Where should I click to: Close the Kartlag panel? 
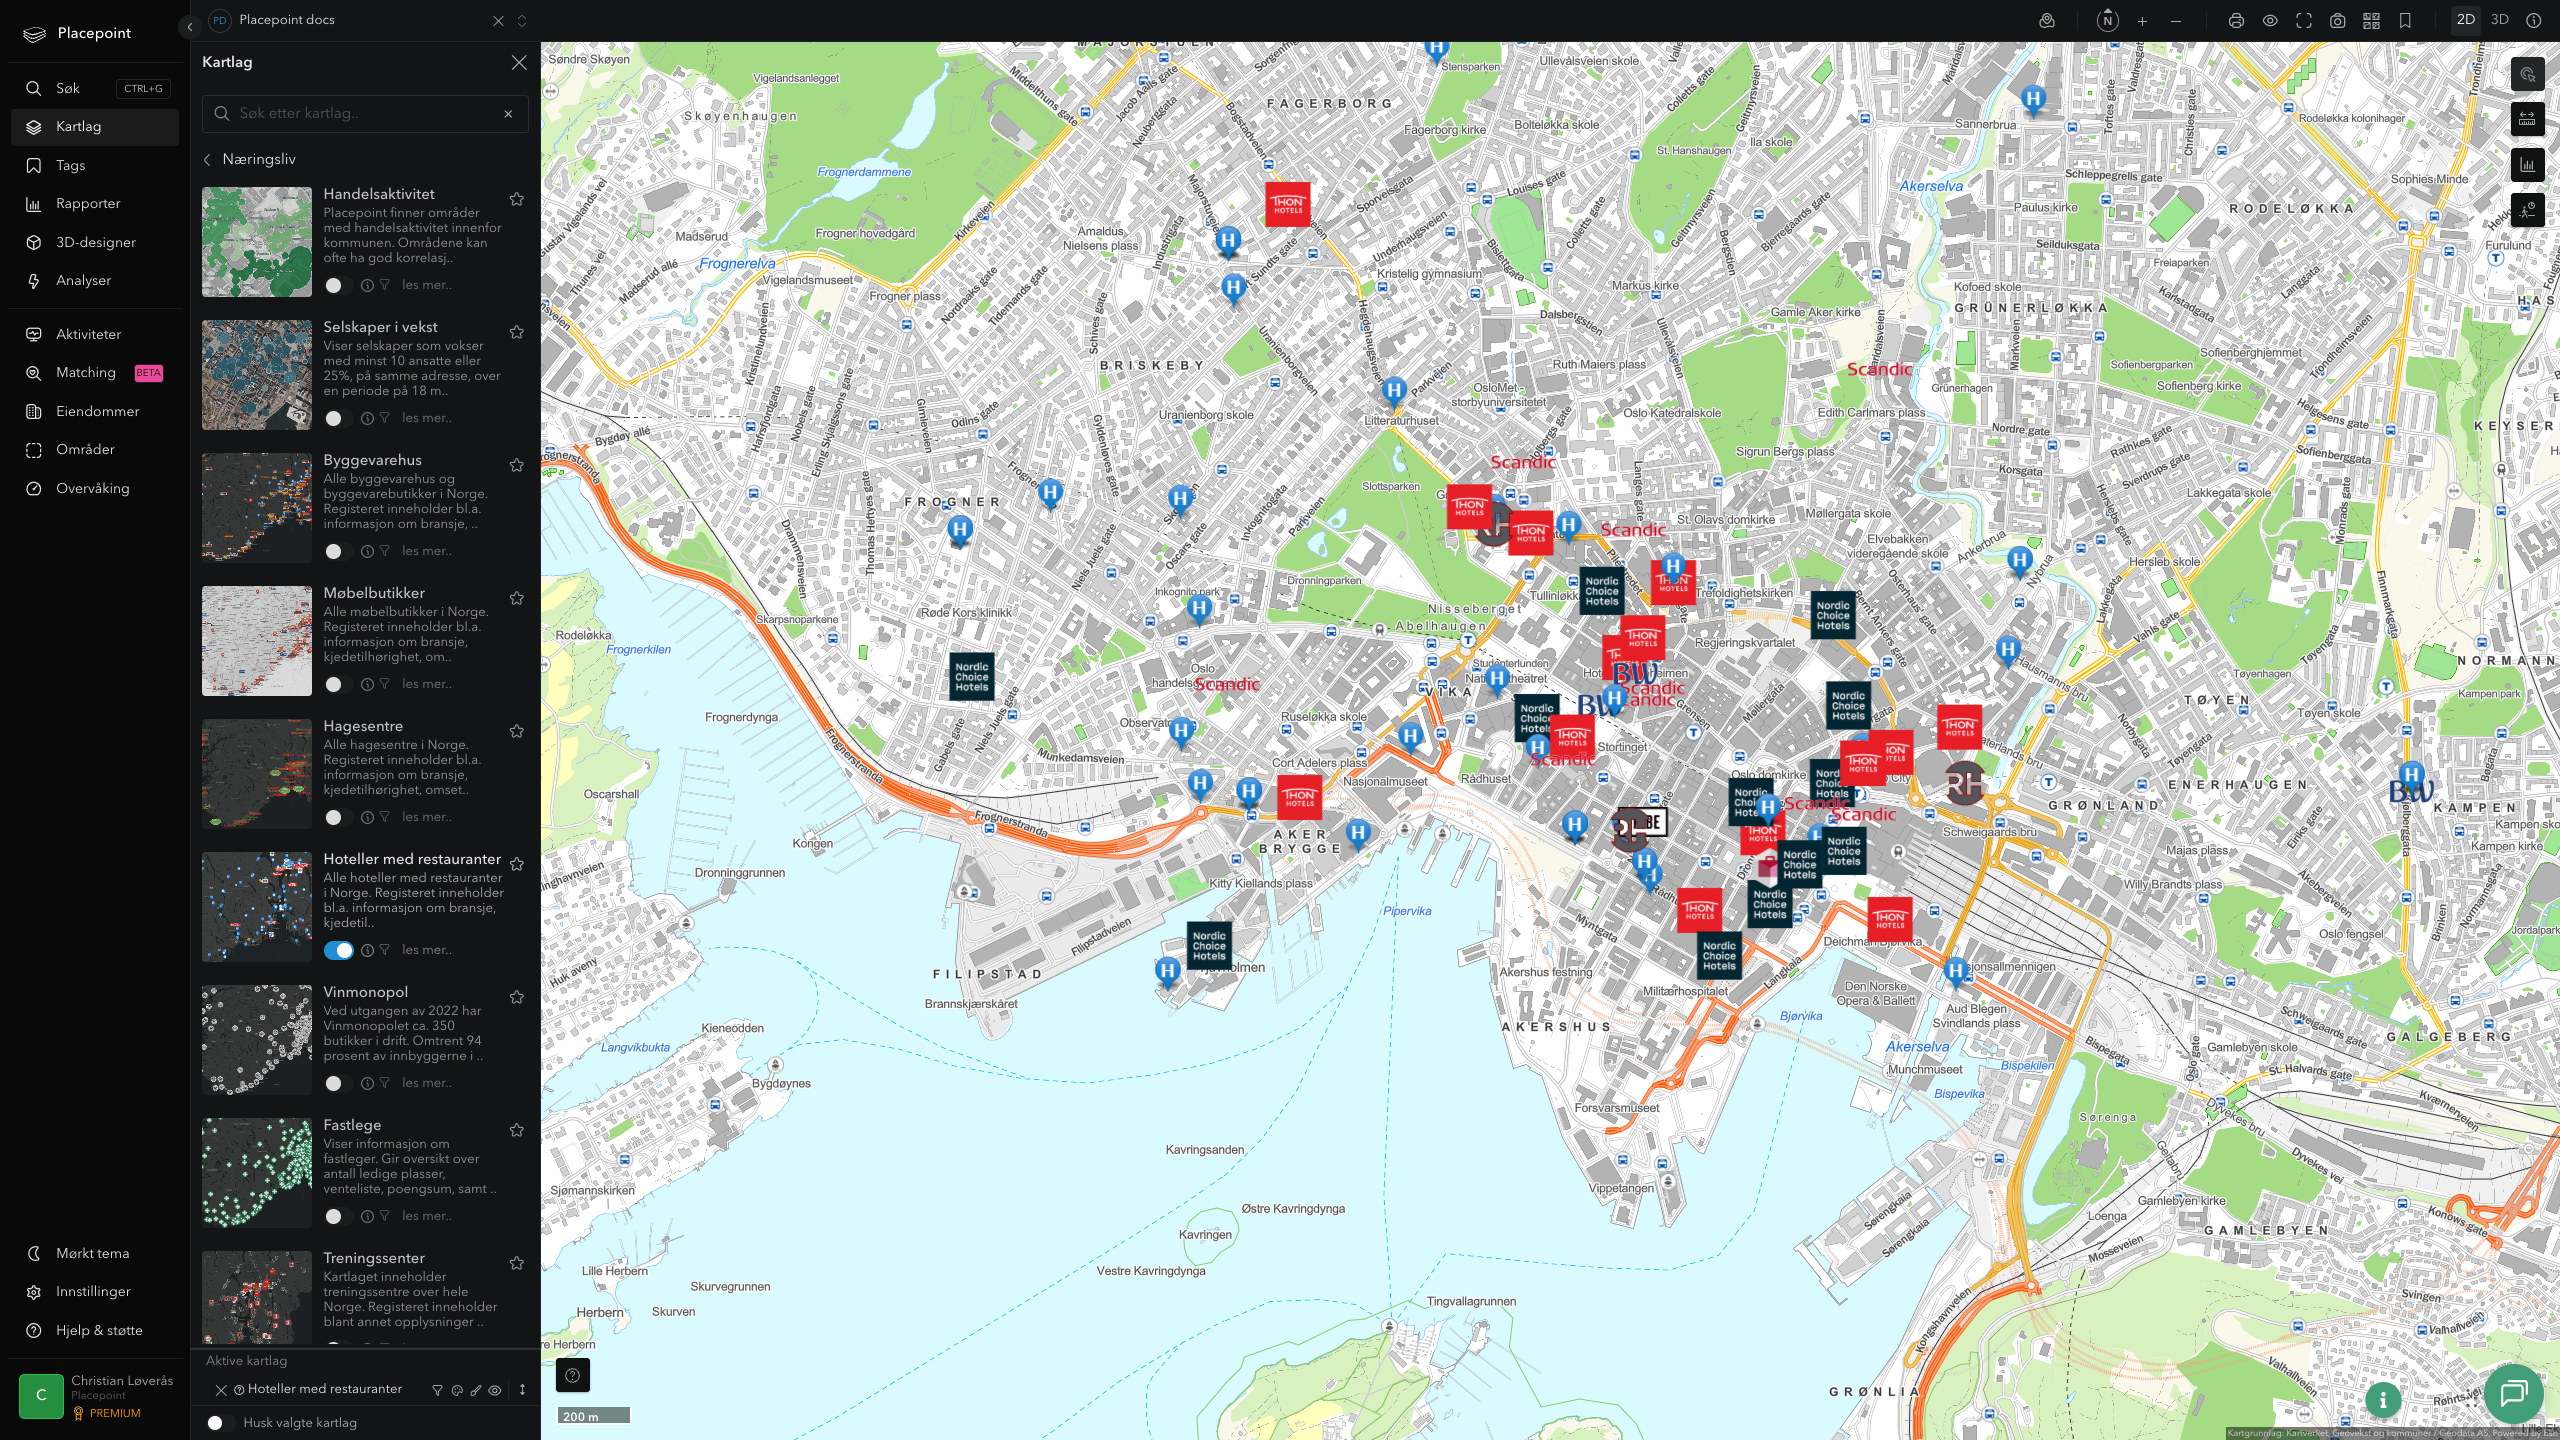(x=519, y=62)
